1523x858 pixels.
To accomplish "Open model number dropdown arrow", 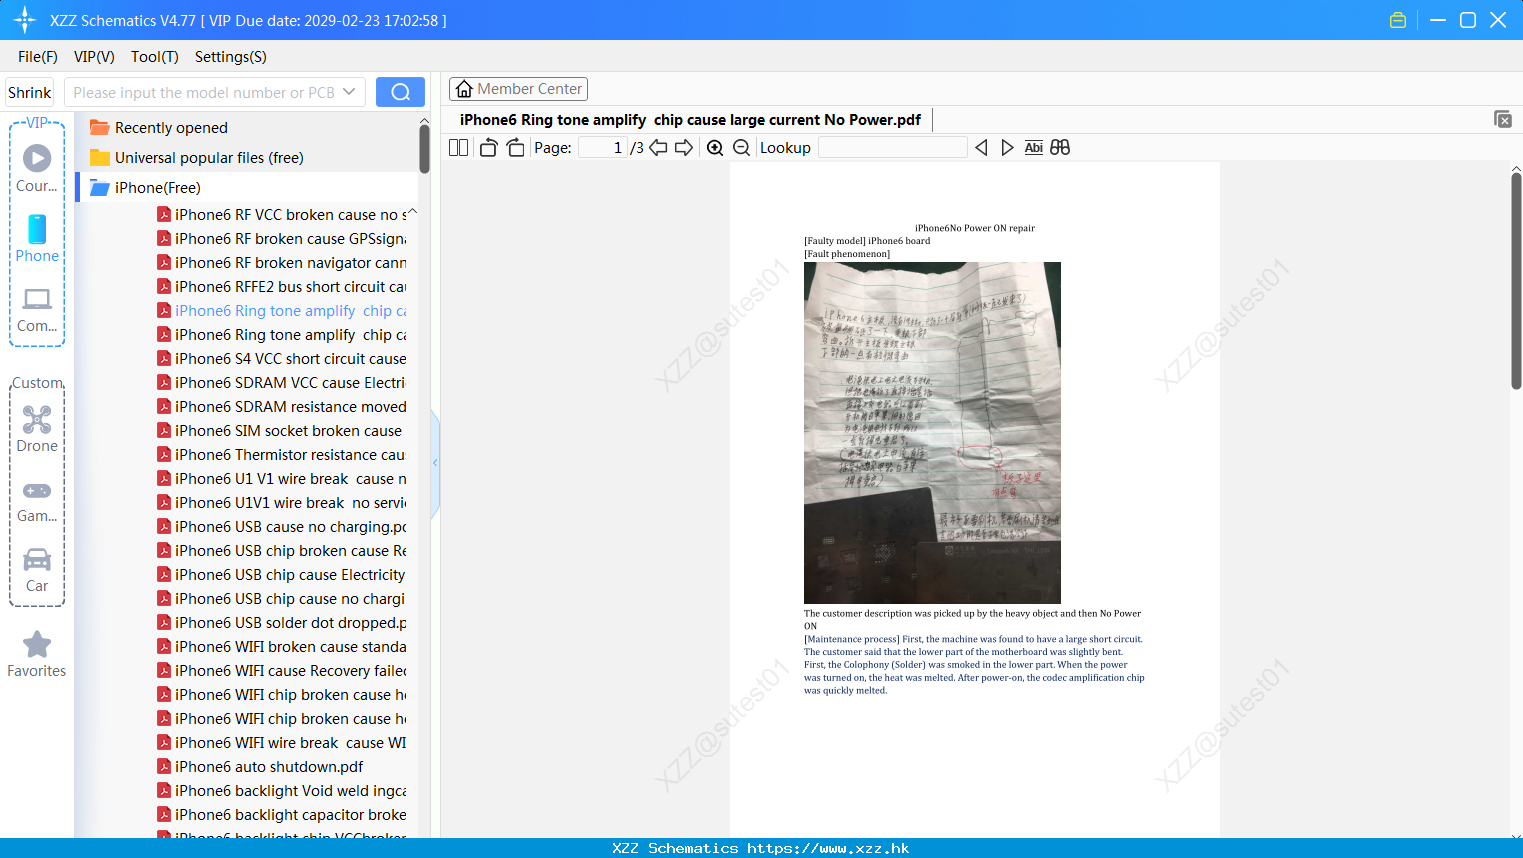I will coord(349,92).
